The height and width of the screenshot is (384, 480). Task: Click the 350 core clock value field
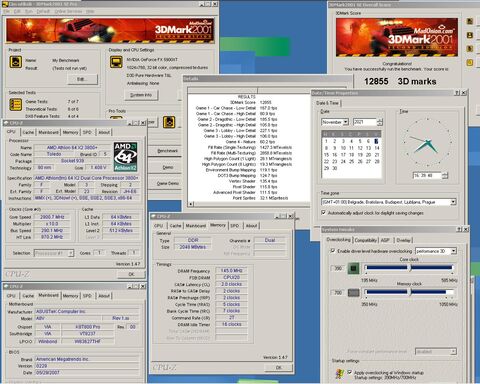pos(338,268)
